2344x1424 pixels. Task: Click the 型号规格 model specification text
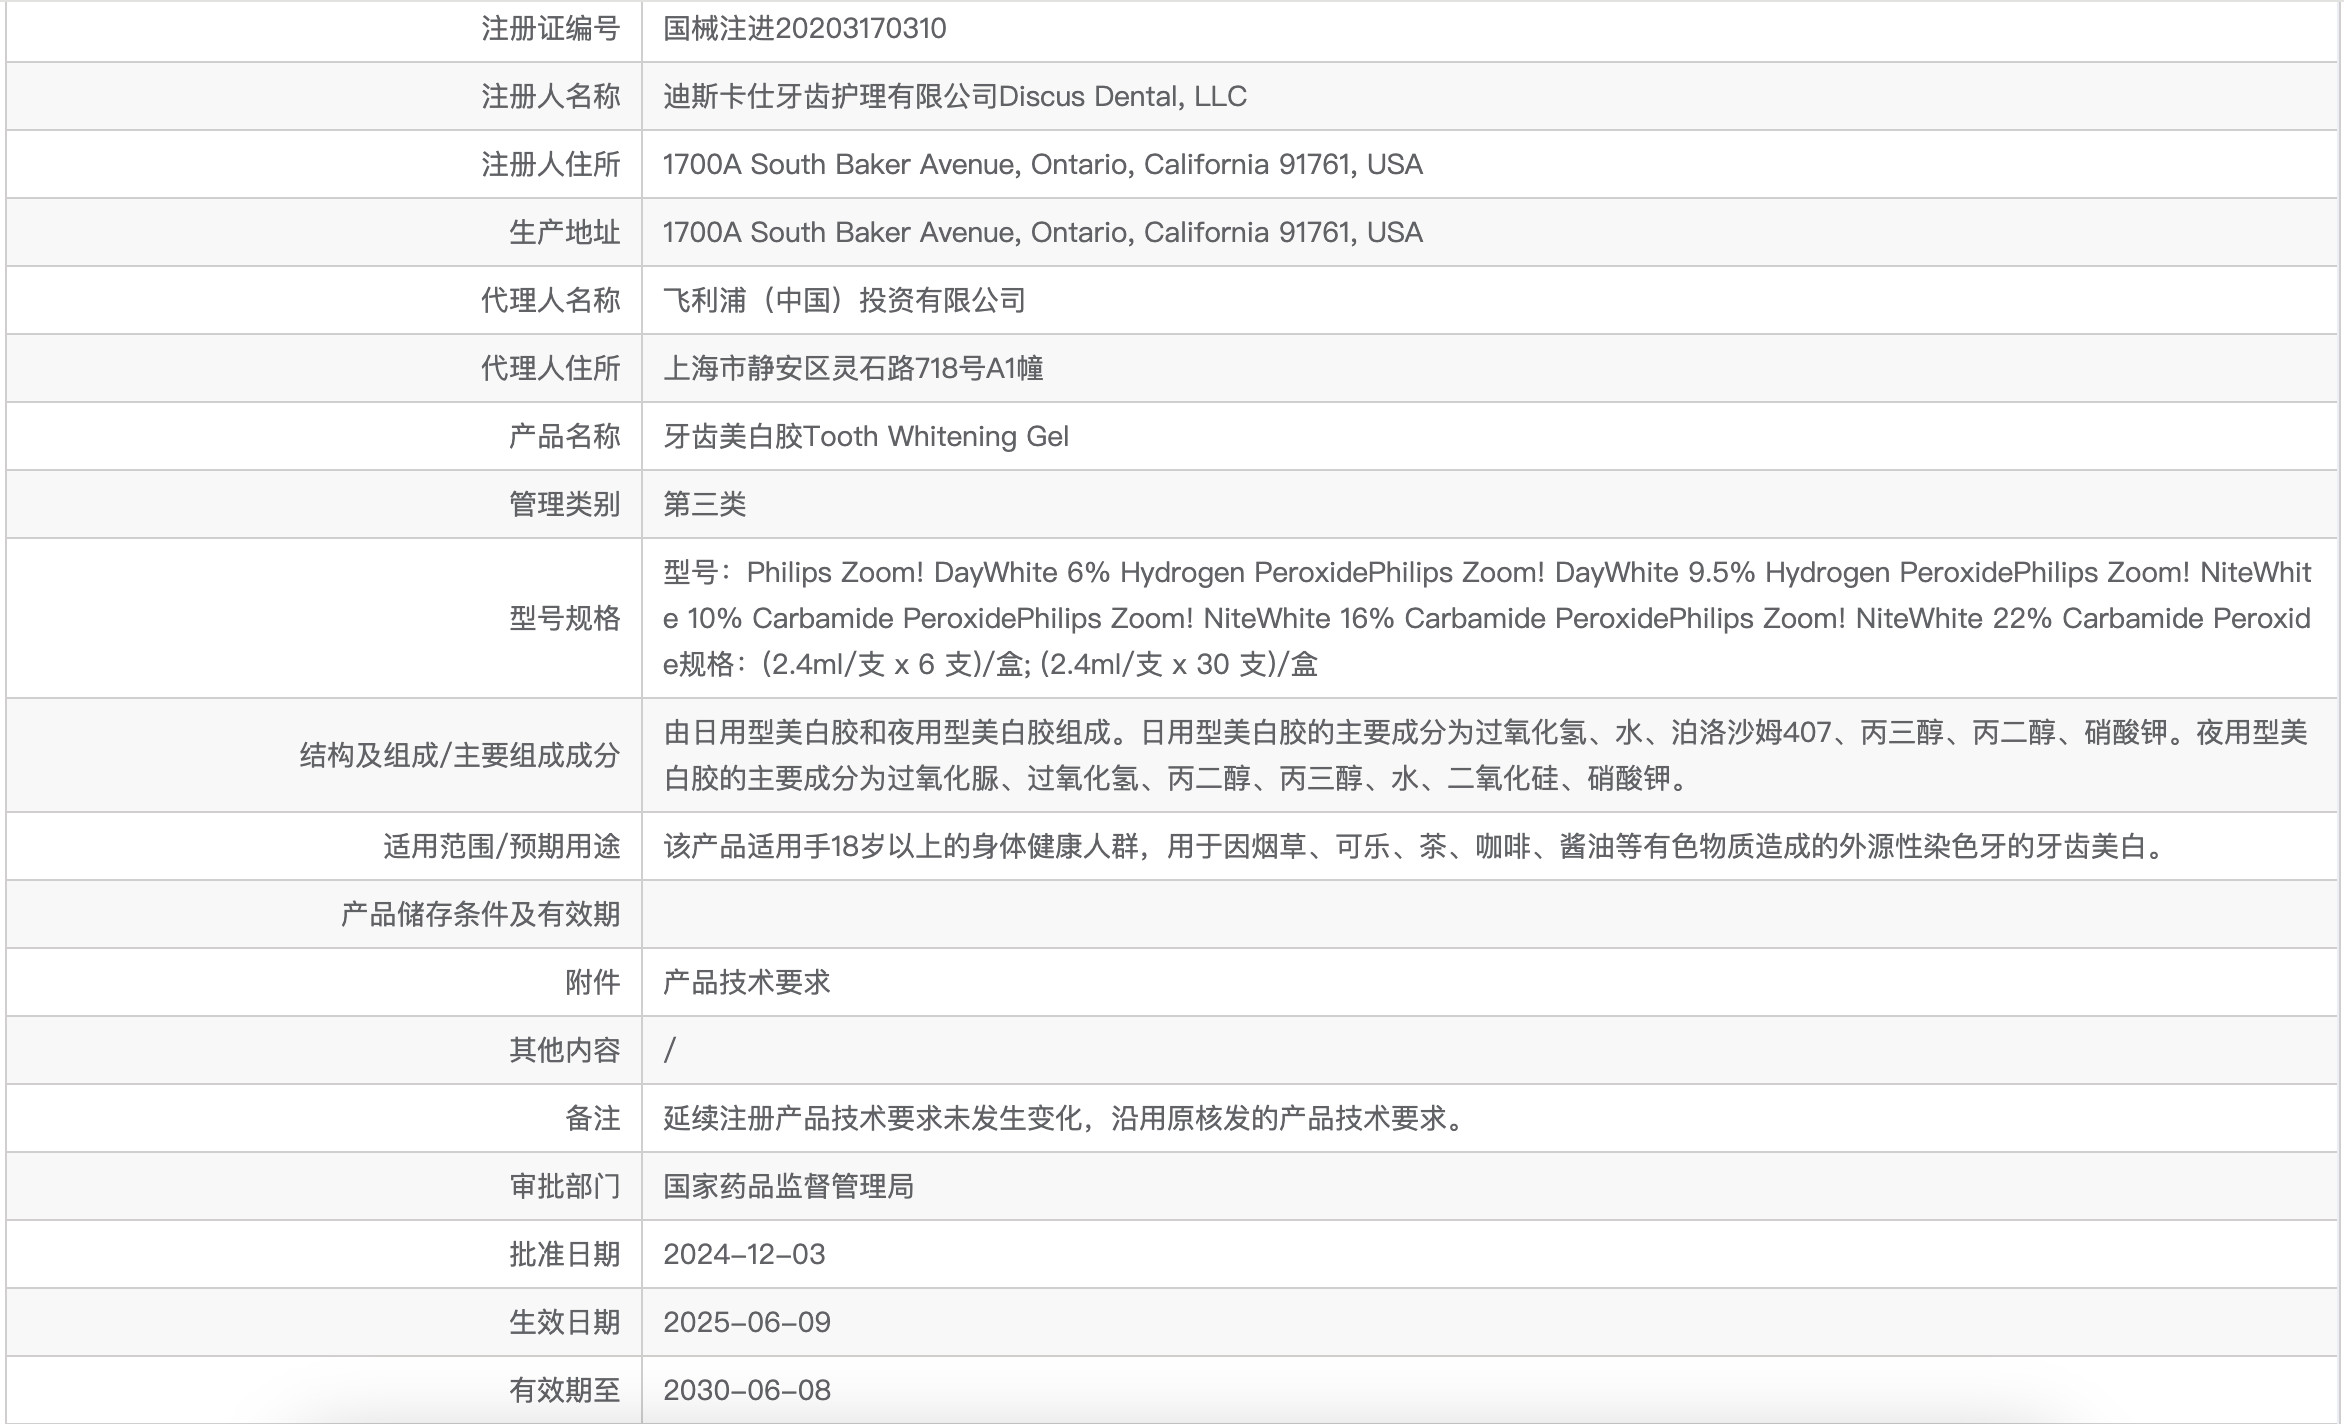click(x=1486, y=619)
